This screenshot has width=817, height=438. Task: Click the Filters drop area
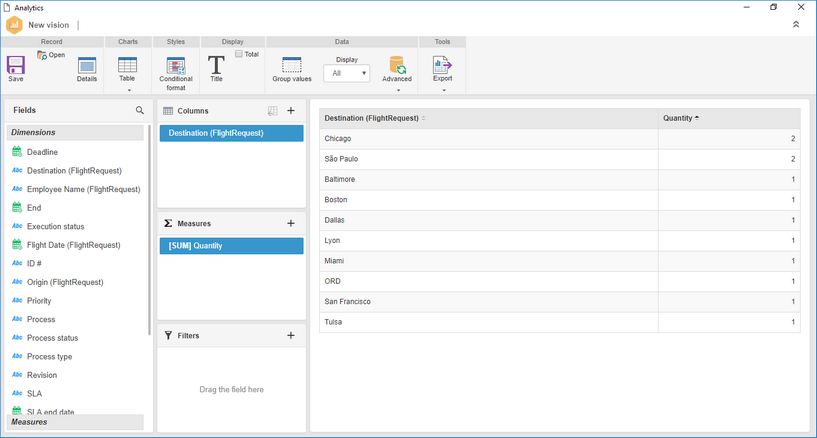coord(231,389)
